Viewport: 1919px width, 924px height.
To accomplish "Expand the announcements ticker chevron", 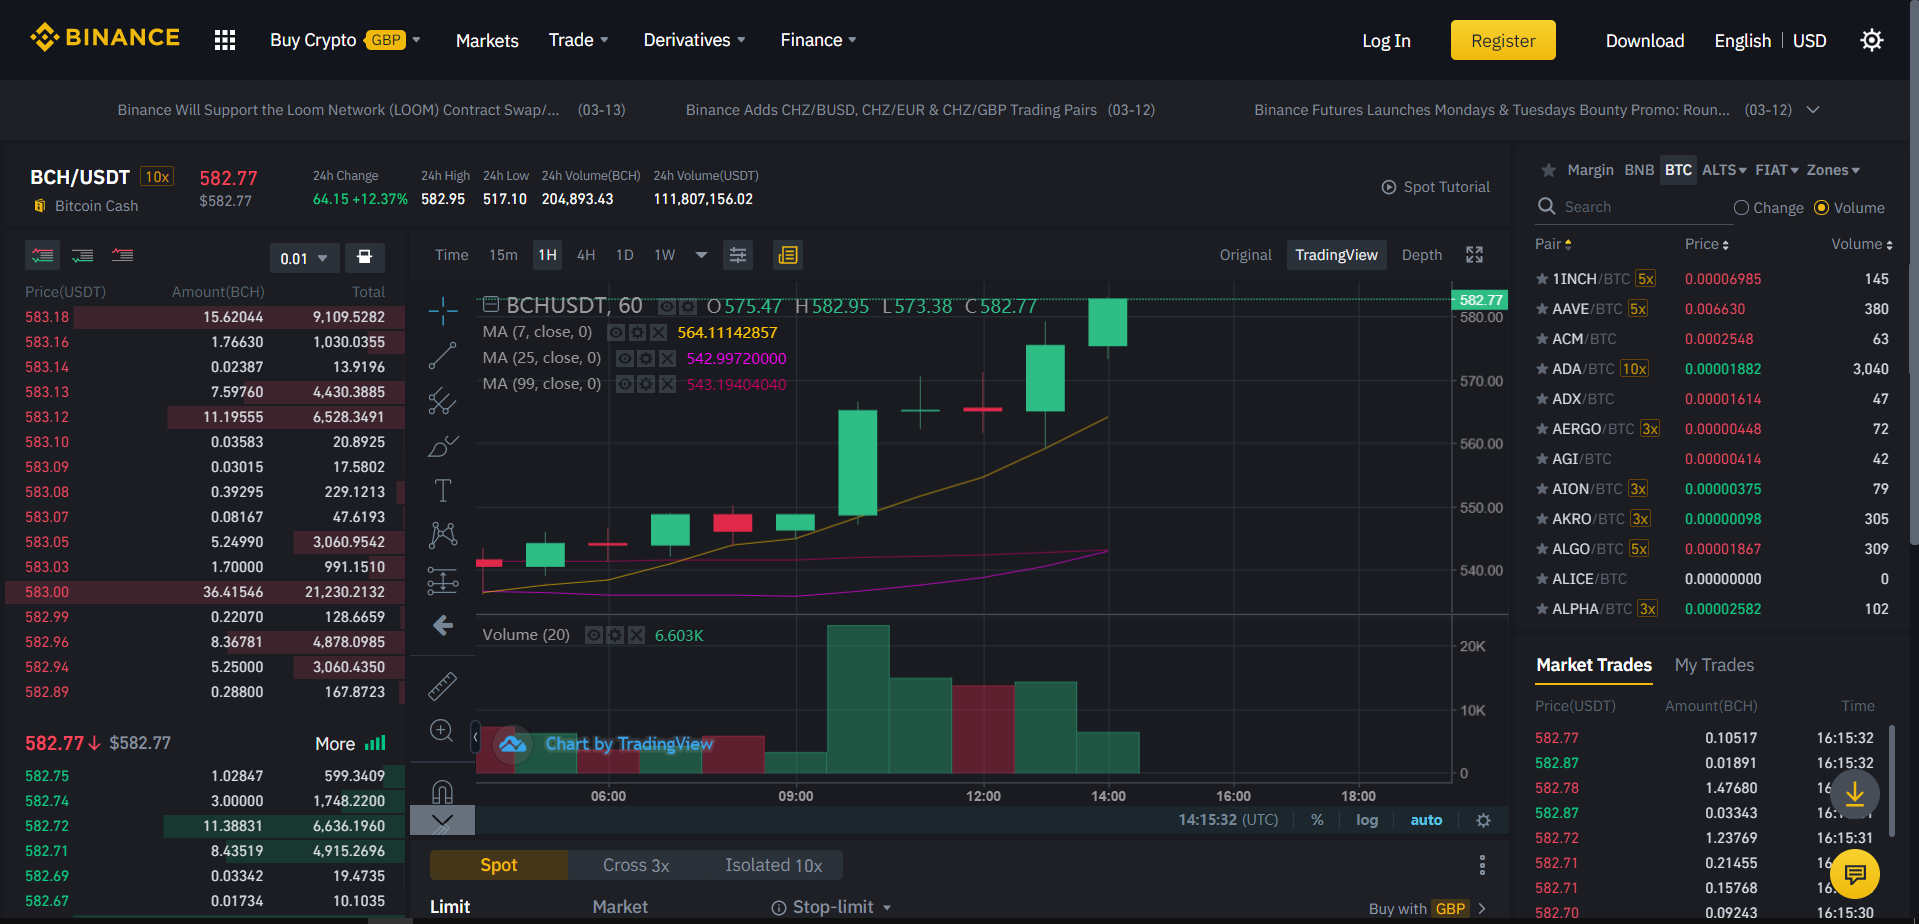I will [x=1812, y=110].
